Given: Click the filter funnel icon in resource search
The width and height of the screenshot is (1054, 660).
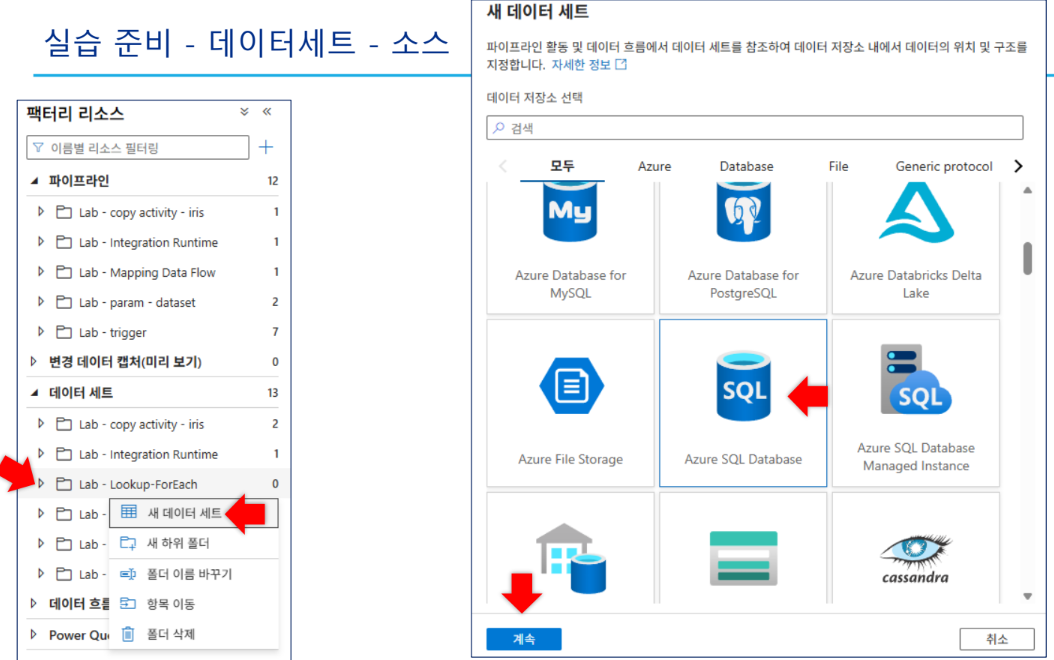Looking at the screenshot, I should coord(38,147).
